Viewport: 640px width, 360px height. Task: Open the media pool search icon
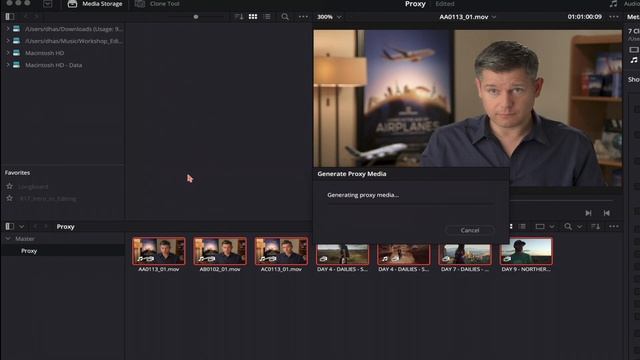(568, 227)
